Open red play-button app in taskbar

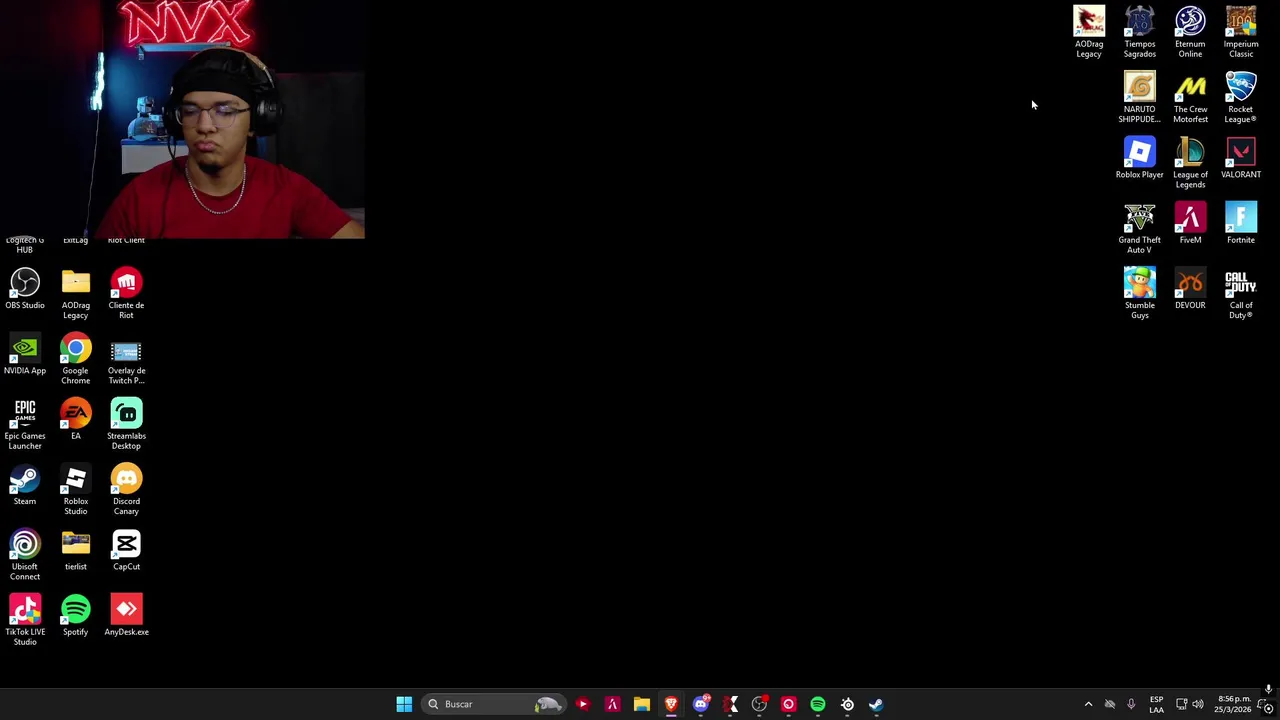[583, 704]
